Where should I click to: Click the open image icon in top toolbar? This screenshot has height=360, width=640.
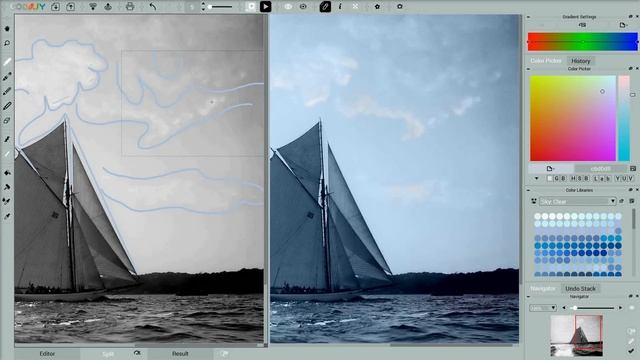click(56, 7)
